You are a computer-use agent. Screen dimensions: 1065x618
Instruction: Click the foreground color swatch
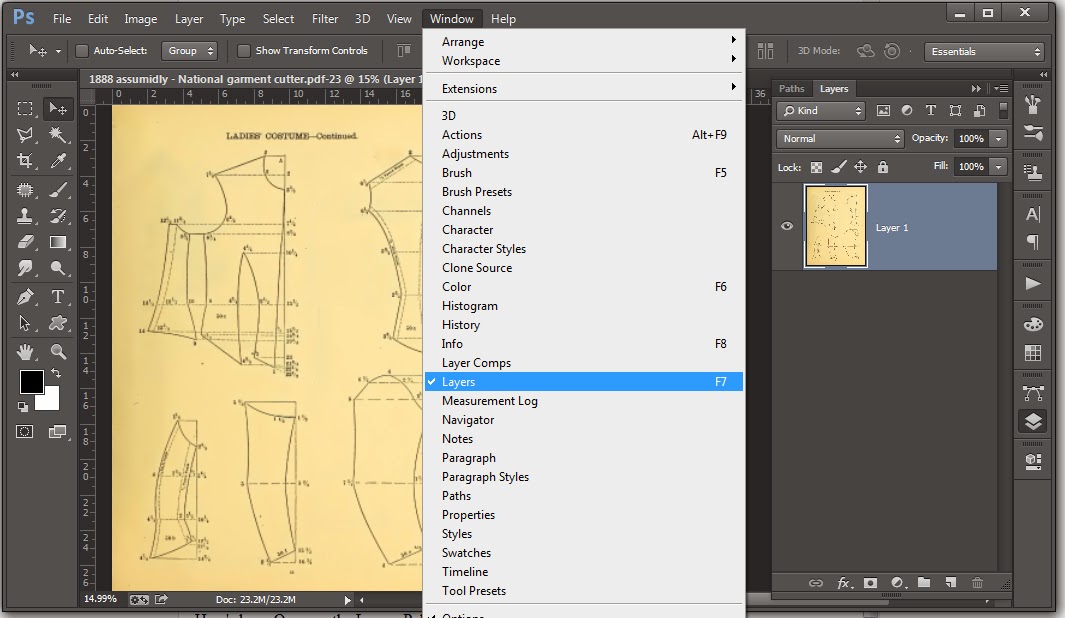coord(31,384)
